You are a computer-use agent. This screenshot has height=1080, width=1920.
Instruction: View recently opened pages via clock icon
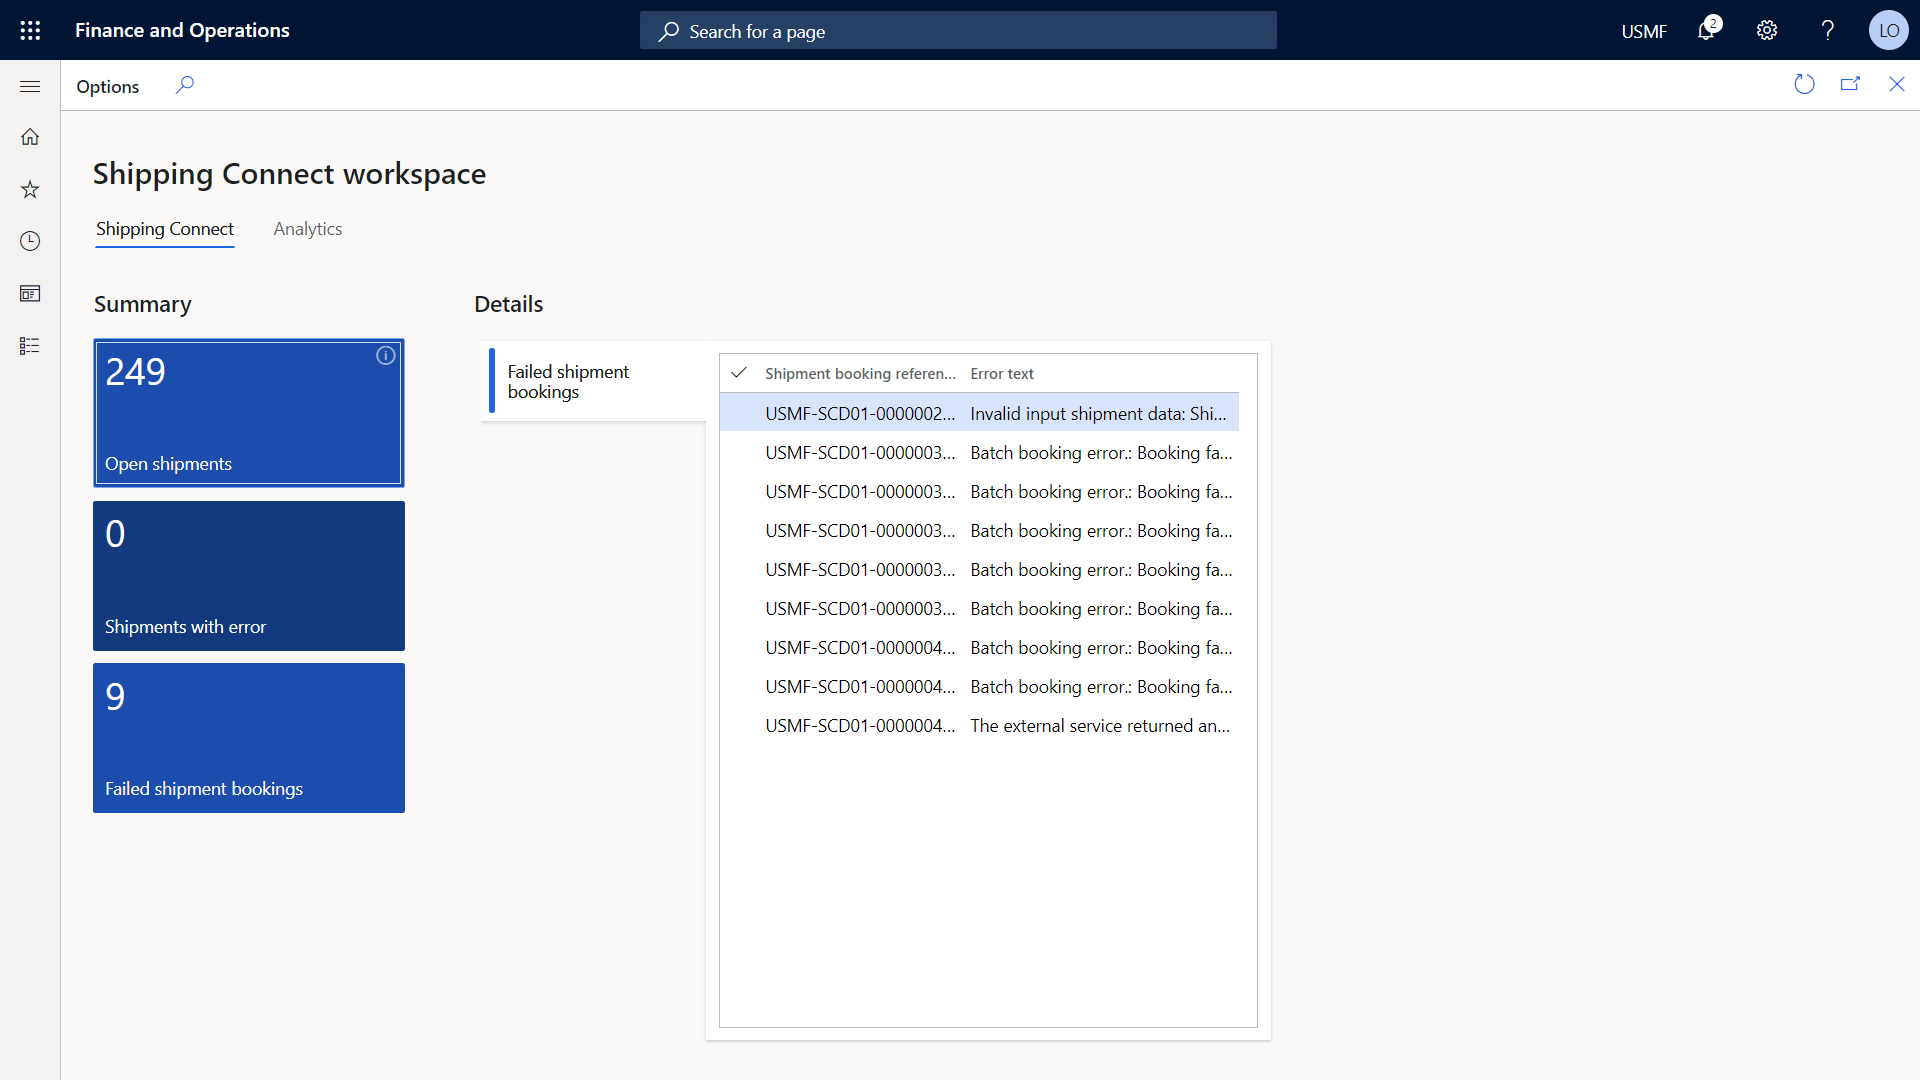pos(30,241)
